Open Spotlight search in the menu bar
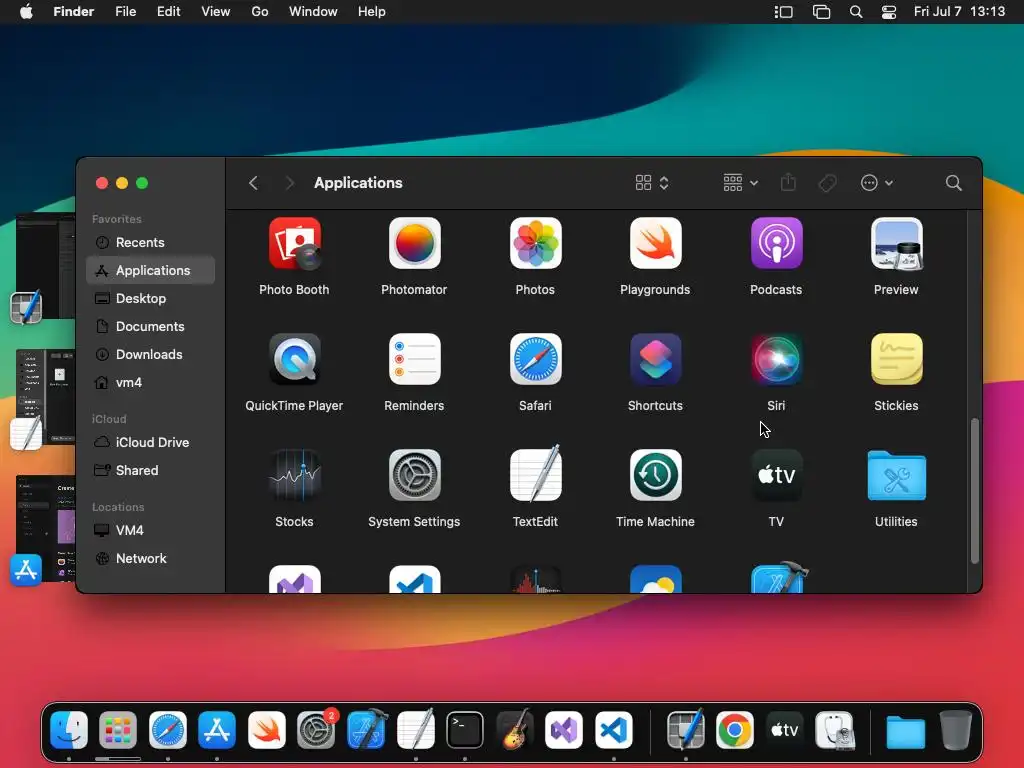The width and height of the screenshot is (1024, 768). tap(856, 12)
